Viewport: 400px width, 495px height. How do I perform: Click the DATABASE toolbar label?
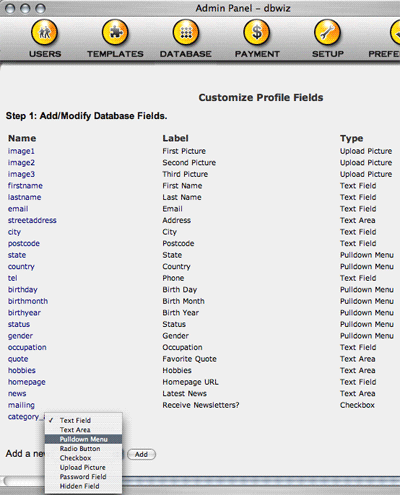(186, 54)
